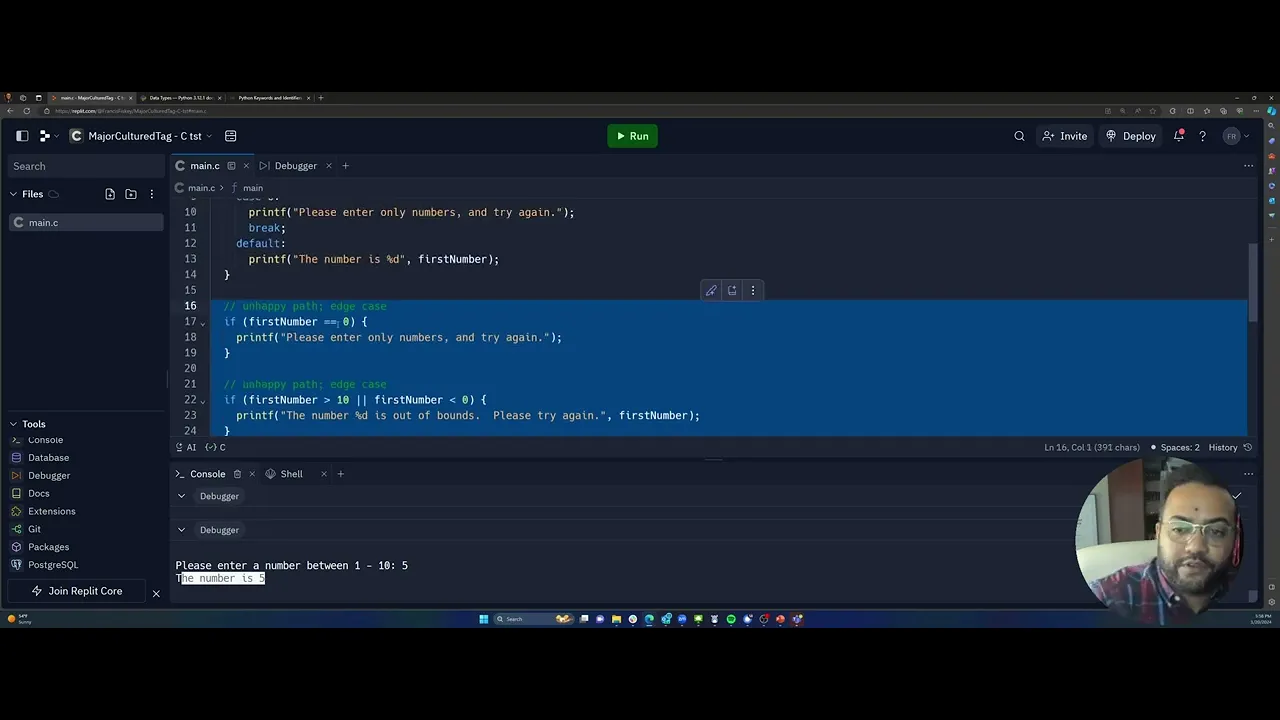Add a new console pane tab

340,474
